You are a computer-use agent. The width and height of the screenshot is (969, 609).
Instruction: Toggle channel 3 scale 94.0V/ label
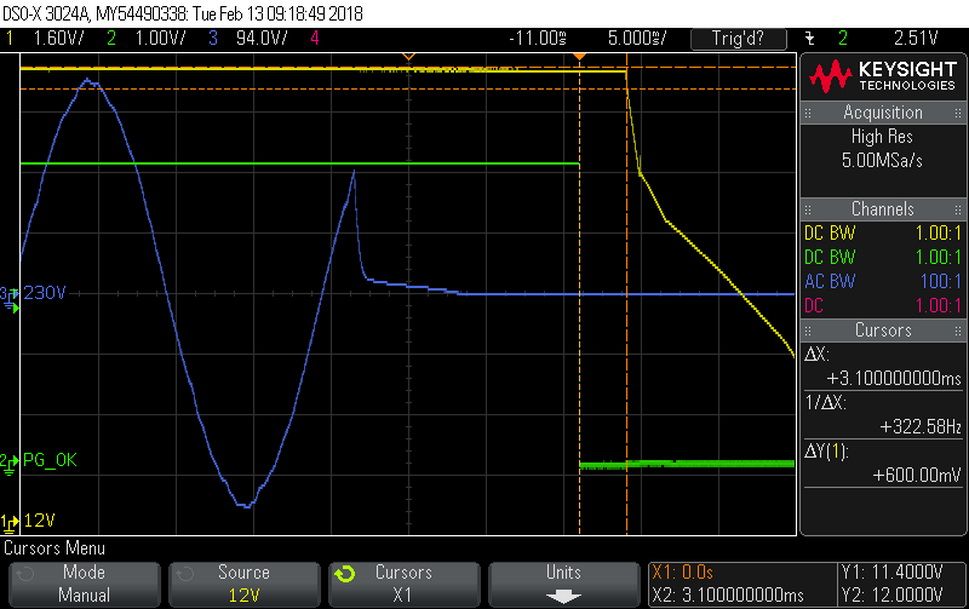point(261,38)
